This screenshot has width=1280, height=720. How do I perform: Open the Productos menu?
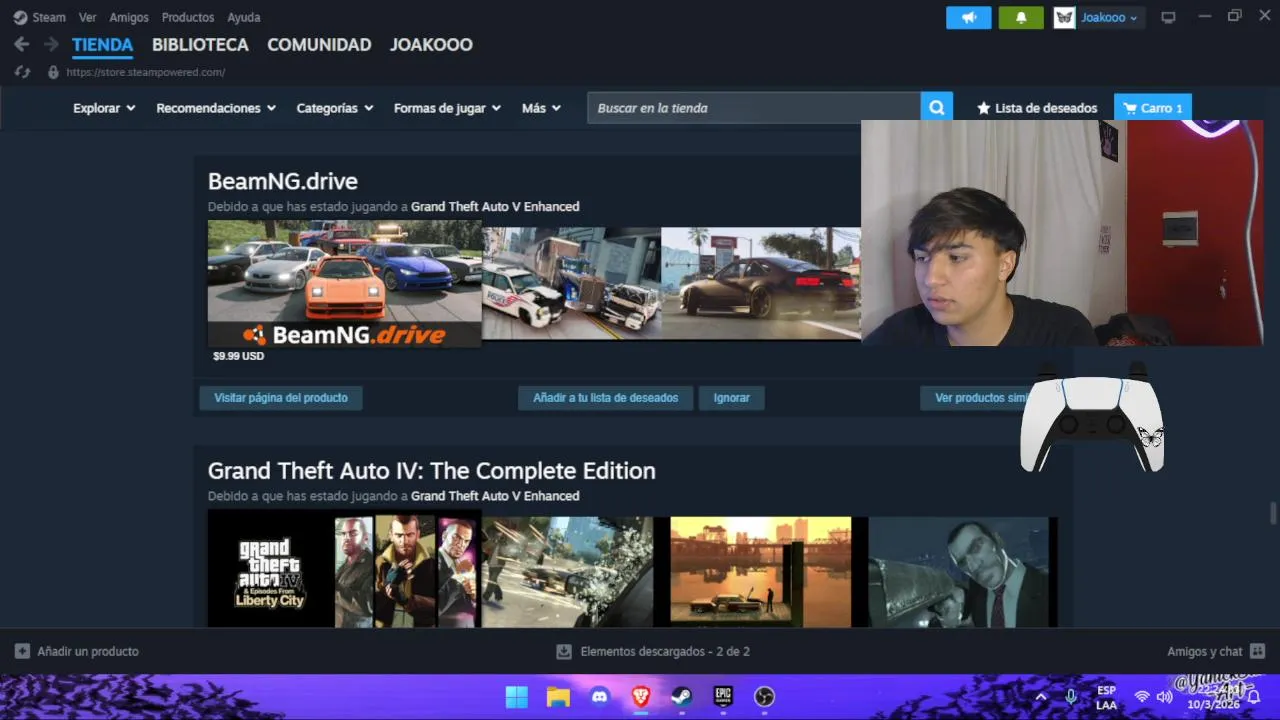coord(188,17)
